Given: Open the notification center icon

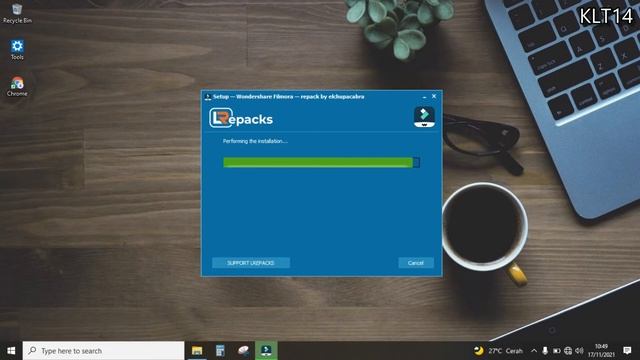Looking at the screenshot, I should point(627,351).
